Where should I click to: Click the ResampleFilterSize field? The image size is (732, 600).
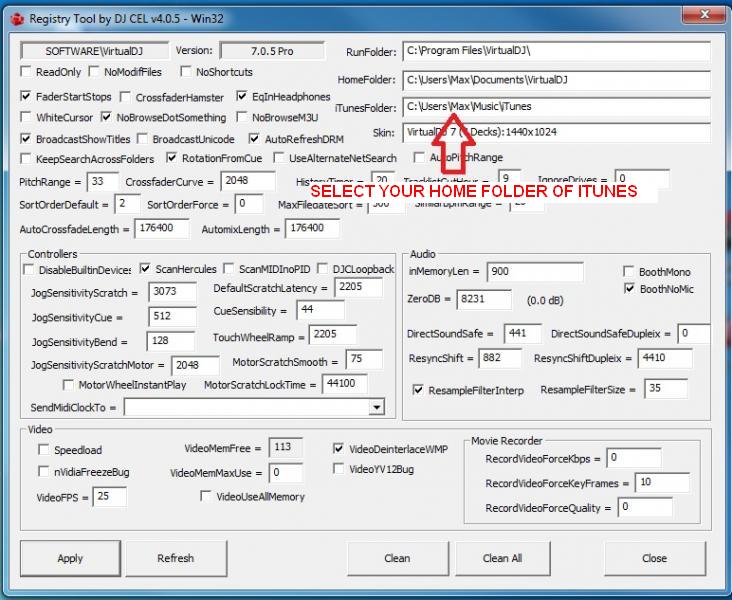point(666,389)
